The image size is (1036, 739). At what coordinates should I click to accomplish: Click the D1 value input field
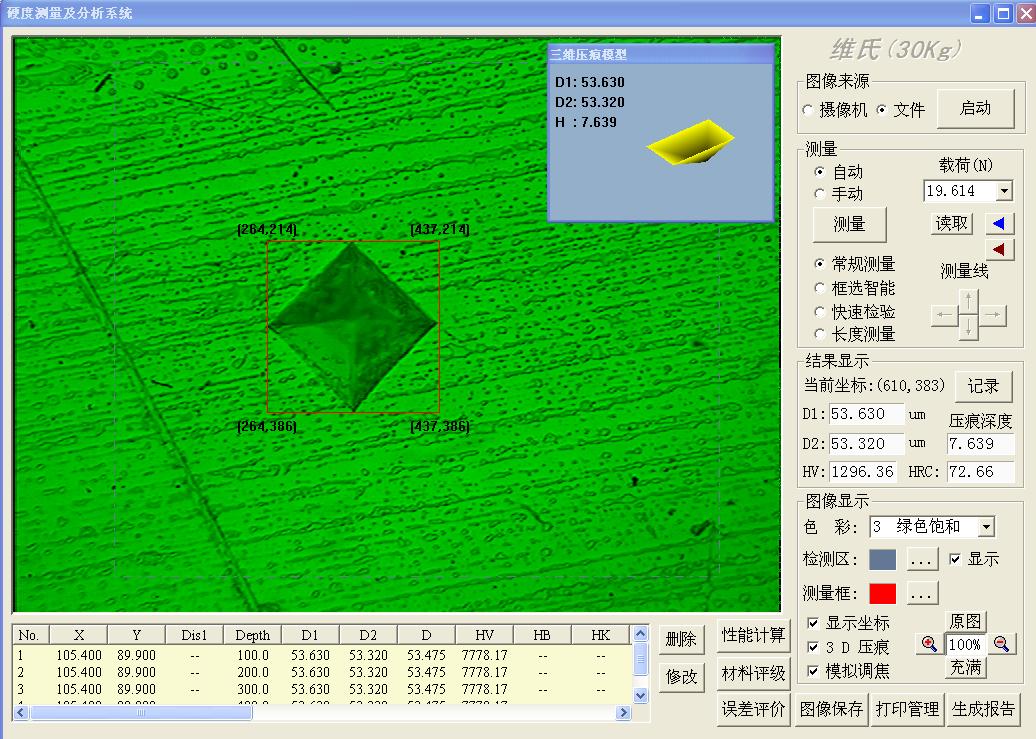coord(866,414)
